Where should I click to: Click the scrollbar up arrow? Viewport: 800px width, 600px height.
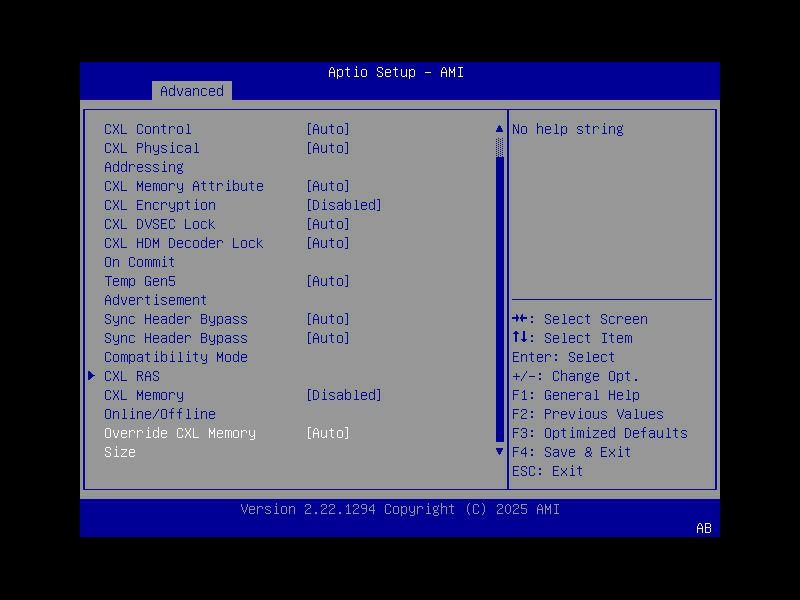click(499, 129)
